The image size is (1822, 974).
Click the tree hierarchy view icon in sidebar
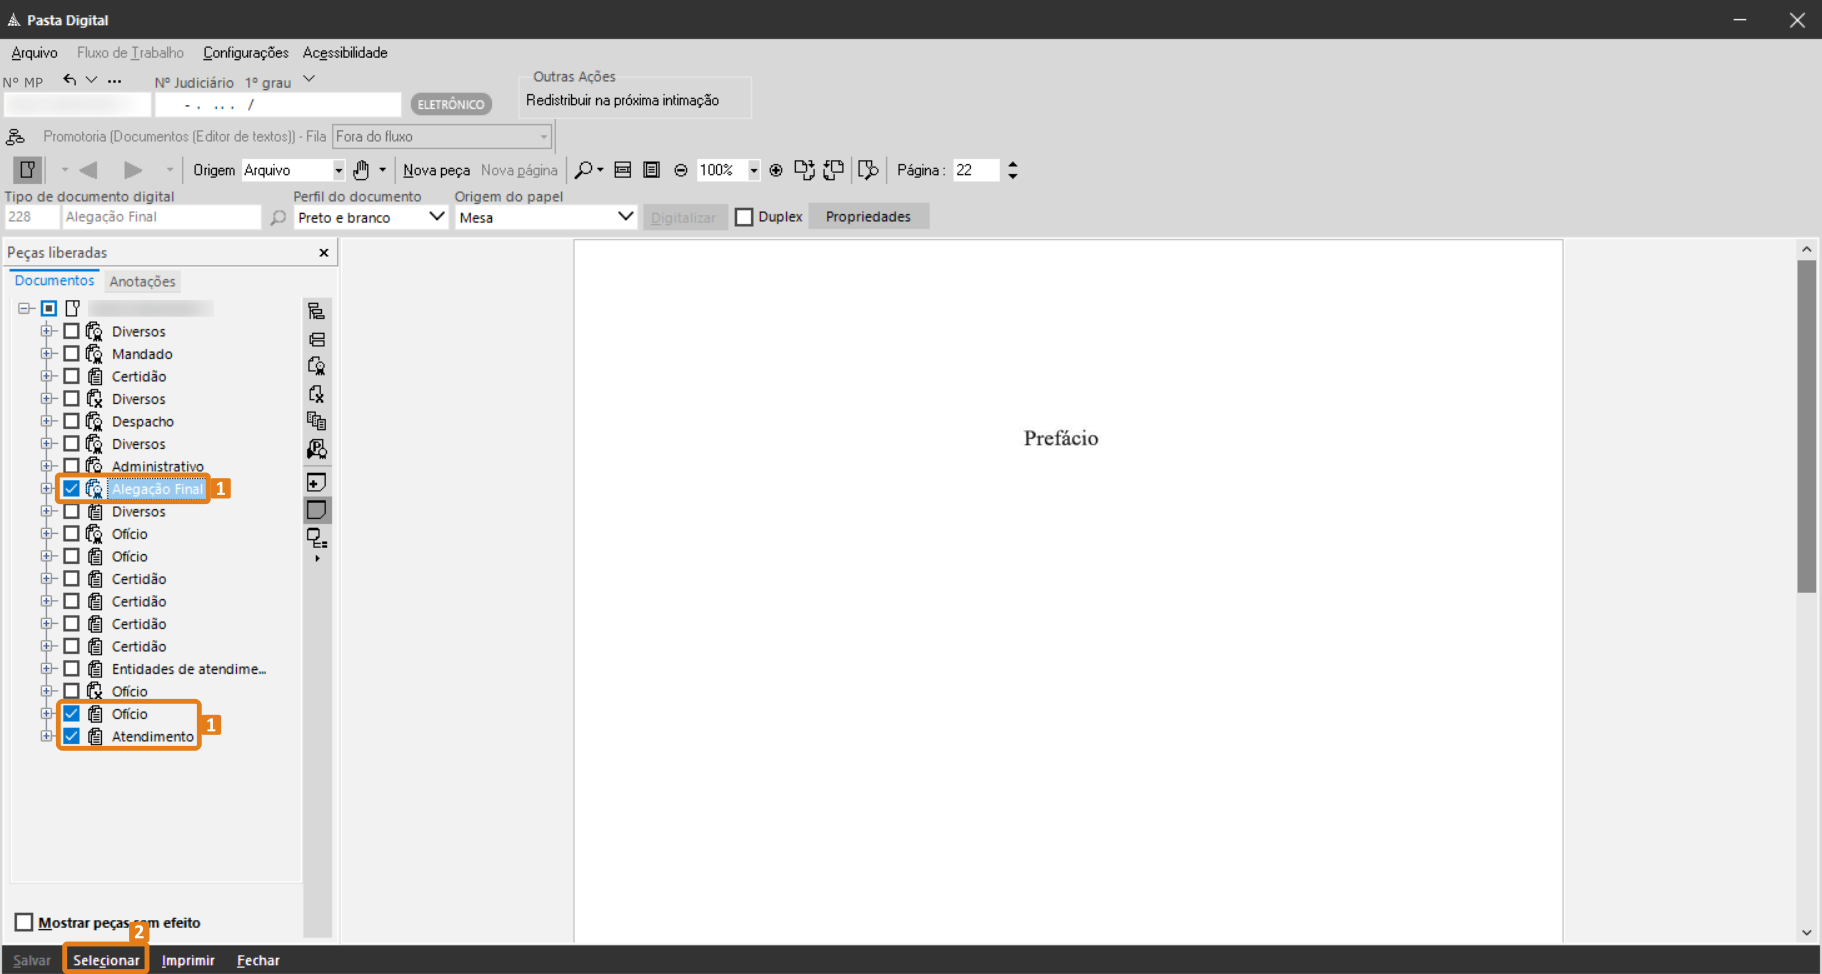316,311
